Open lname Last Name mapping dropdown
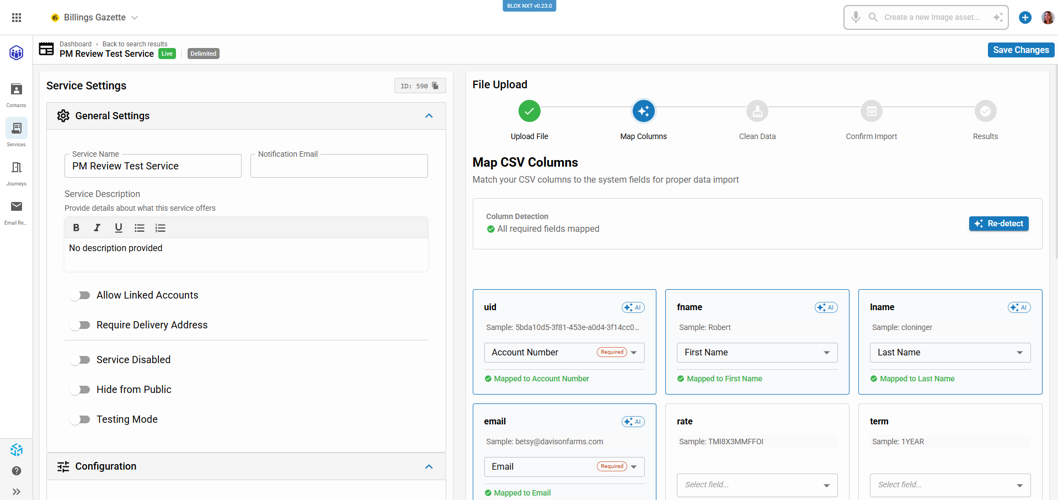 (x=950, y=352)
